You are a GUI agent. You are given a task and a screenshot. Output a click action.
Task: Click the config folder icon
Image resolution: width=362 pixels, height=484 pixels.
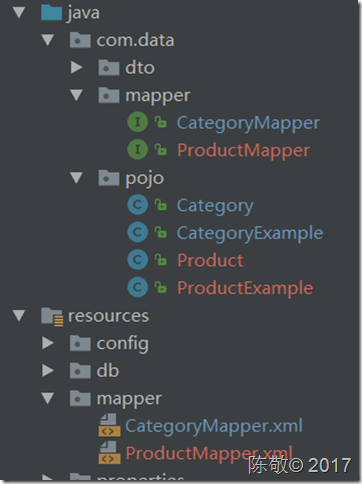(80, 343)
